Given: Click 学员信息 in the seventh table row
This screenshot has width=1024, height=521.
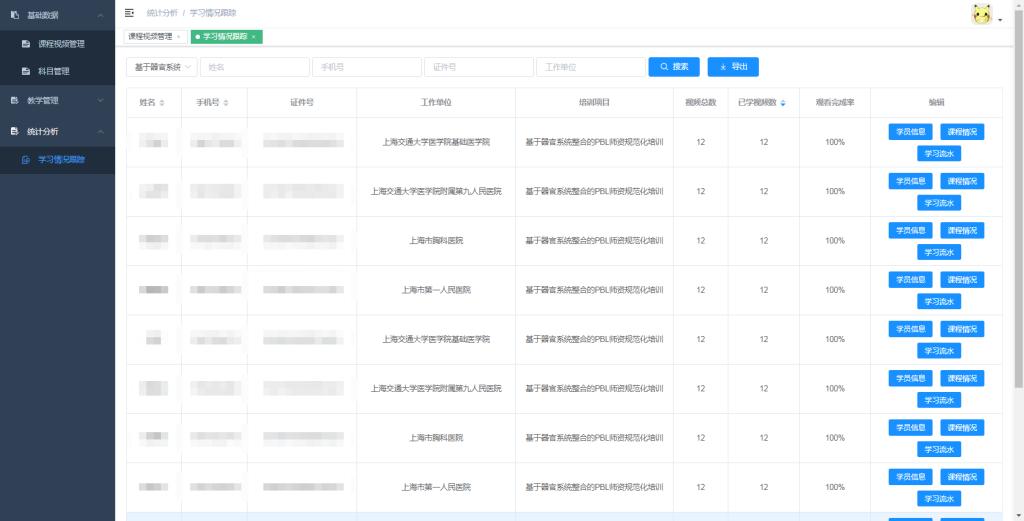Looking at the screenshot, I should [x=910, y=428].
